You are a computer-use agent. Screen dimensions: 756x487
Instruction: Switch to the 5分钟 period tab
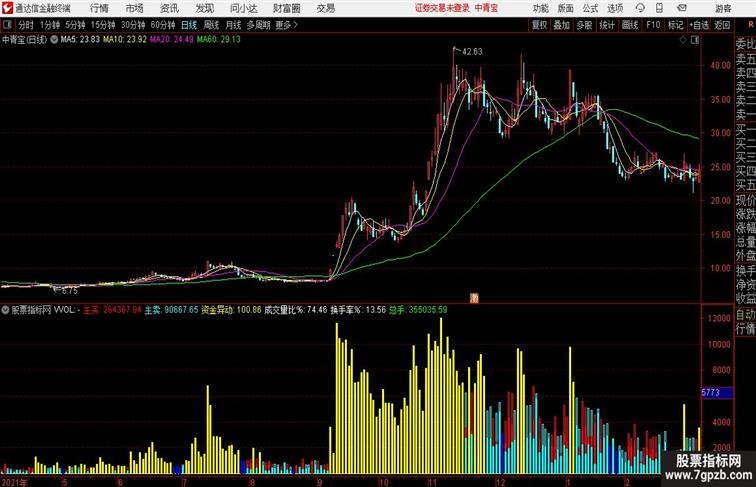75,25
